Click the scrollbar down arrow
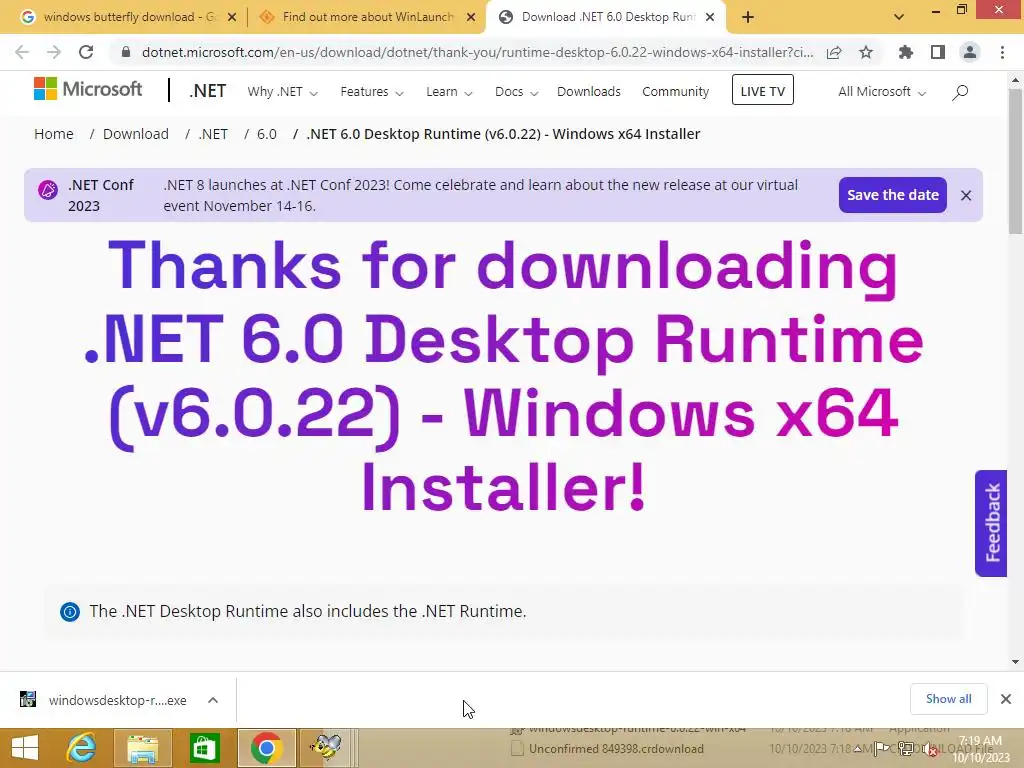Screen dimensions: 1024x768 pyautogui.click(x=1015, y=662)
